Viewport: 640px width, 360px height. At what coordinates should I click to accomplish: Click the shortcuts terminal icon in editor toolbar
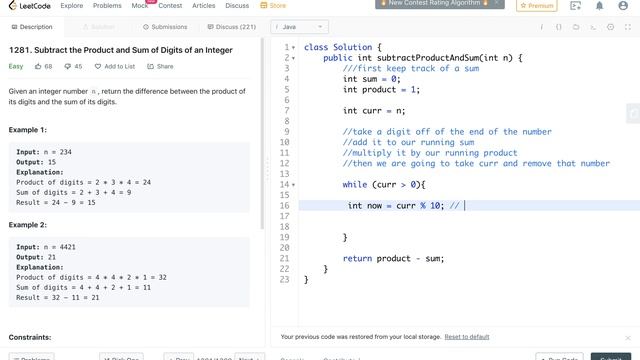593,27
